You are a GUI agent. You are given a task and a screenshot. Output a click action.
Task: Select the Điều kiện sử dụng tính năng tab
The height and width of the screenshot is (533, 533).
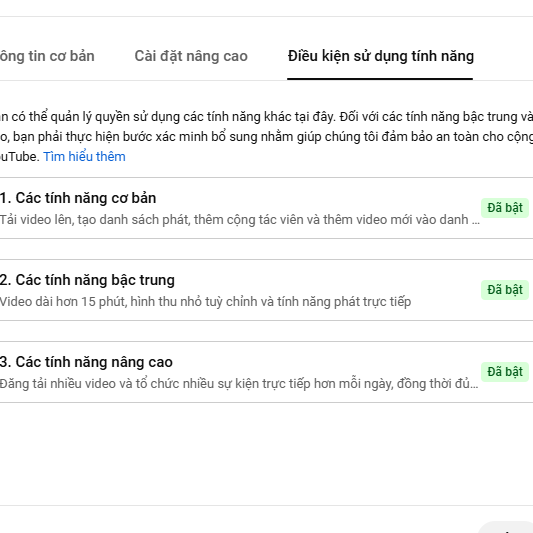click(380, 56)
